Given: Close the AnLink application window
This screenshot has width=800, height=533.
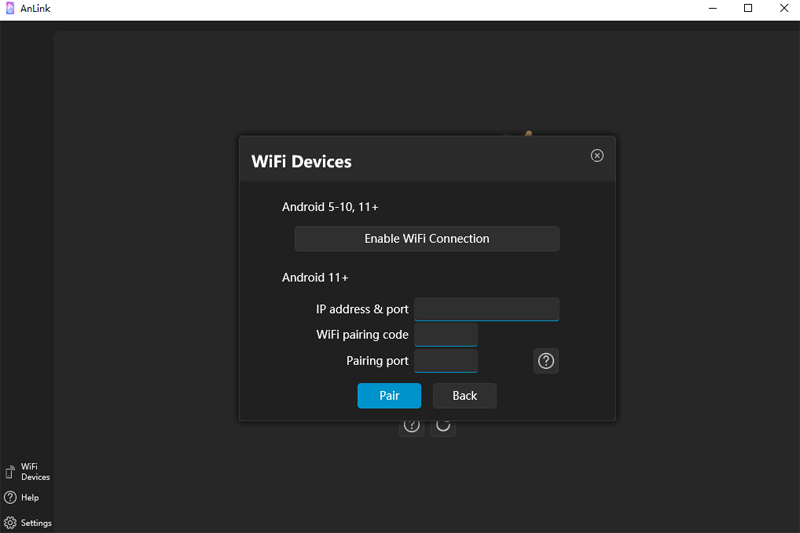Looking at the screenshot, I should [782, 8].
